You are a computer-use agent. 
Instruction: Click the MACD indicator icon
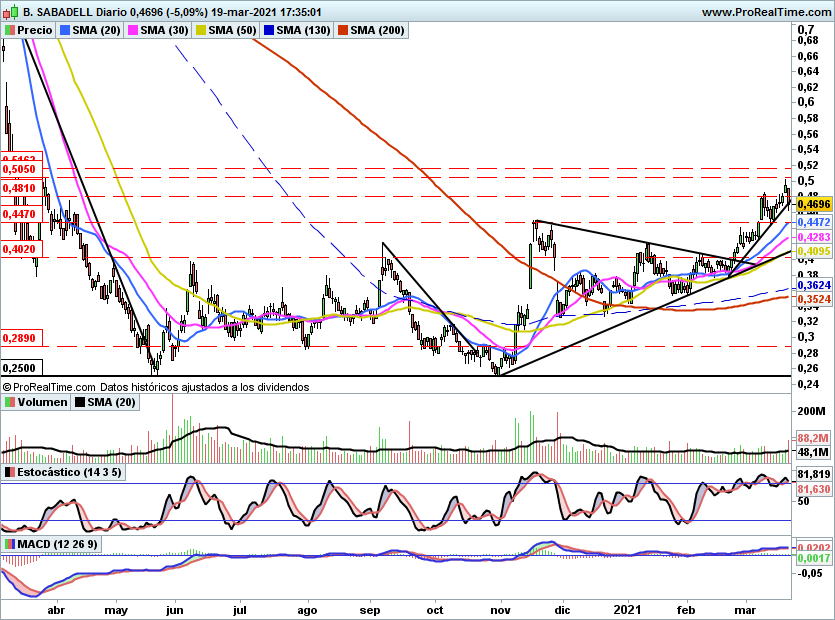9,543
